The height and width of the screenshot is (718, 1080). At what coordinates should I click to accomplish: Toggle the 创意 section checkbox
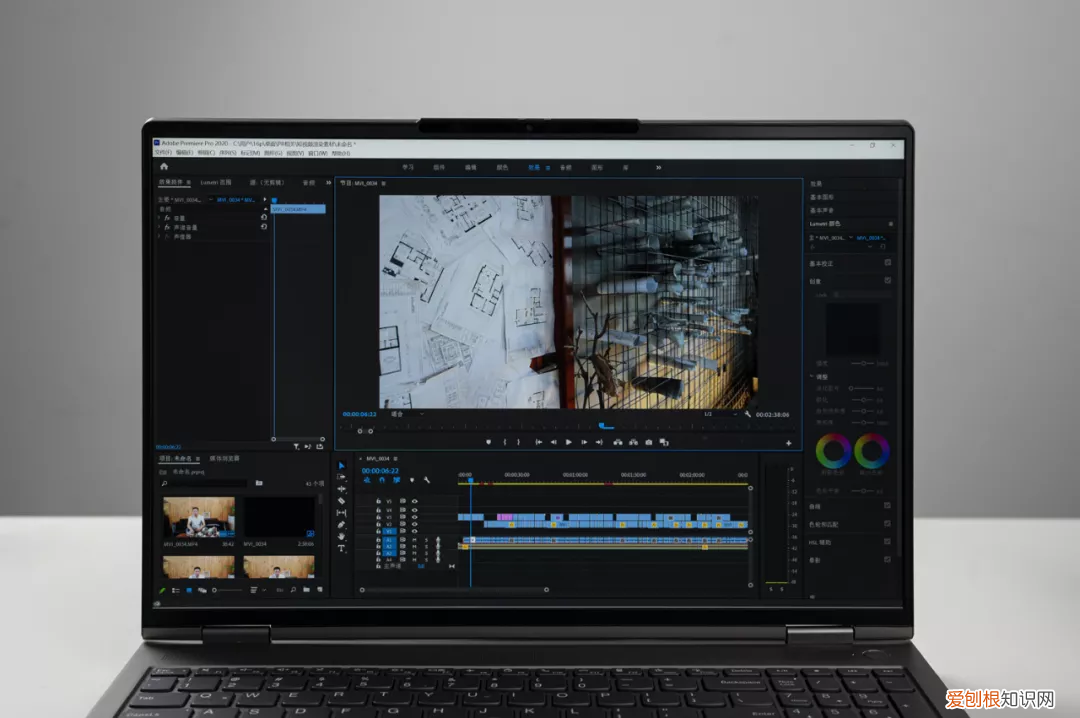point(887,281)
